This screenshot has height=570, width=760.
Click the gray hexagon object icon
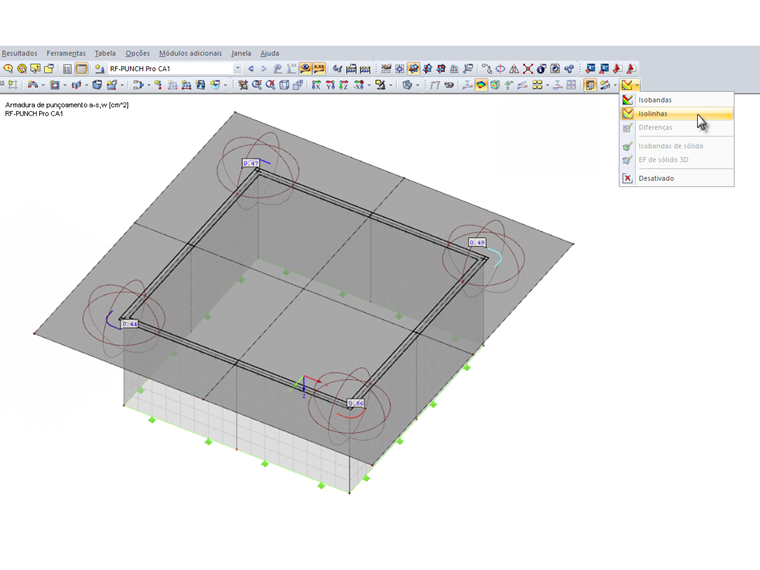(407, 85)
